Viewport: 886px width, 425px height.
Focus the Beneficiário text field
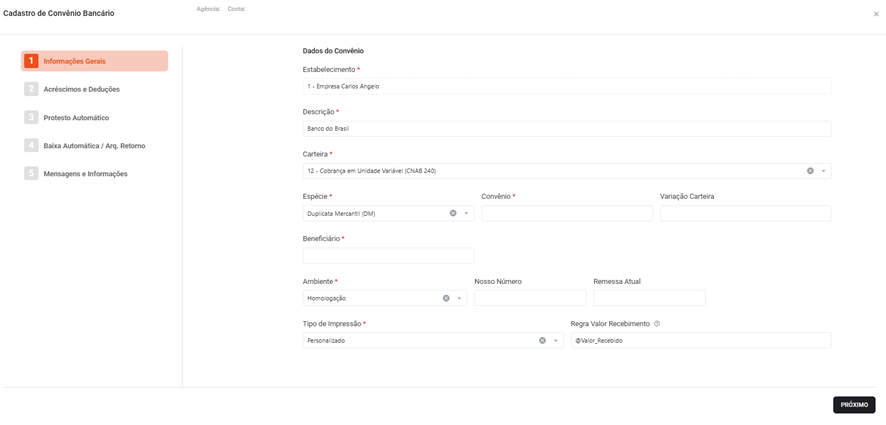tap(388, 256)
